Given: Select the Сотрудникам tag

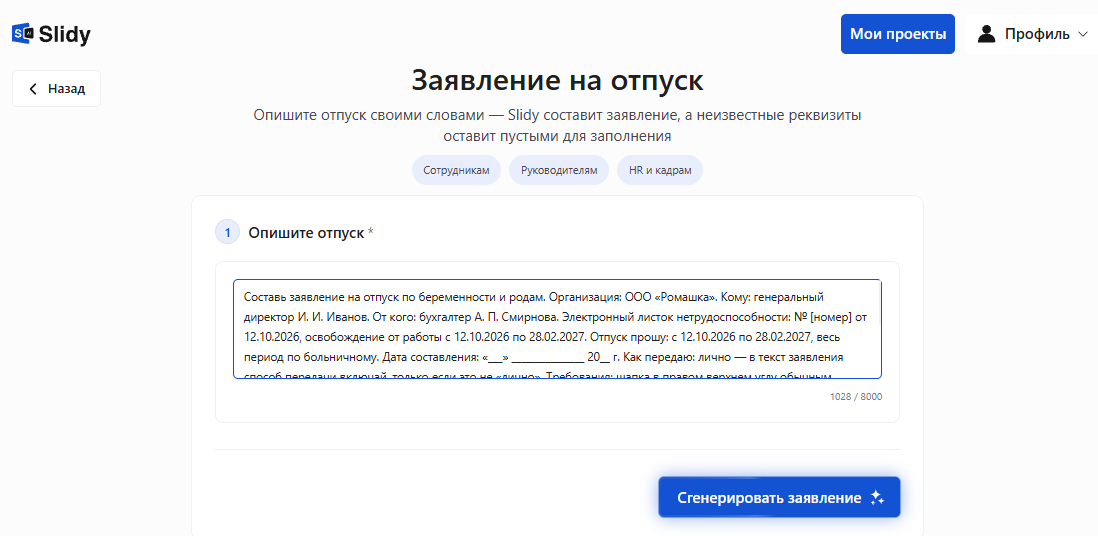Looking at the screenshot, I should click(x=456, y=170).
